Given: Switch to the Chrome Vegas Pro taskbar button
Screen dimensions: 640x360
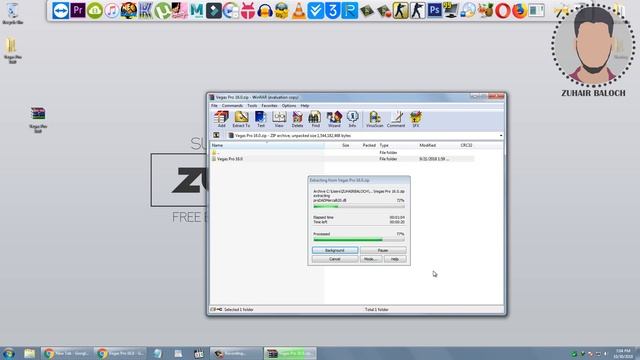Looking at the screenshot, I should (x=120, y=353).
